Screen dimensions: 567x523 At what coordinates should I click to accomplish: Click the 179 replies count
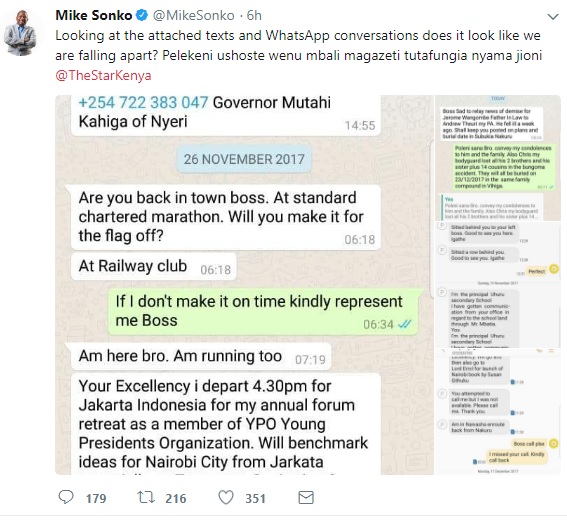point(96,498)
